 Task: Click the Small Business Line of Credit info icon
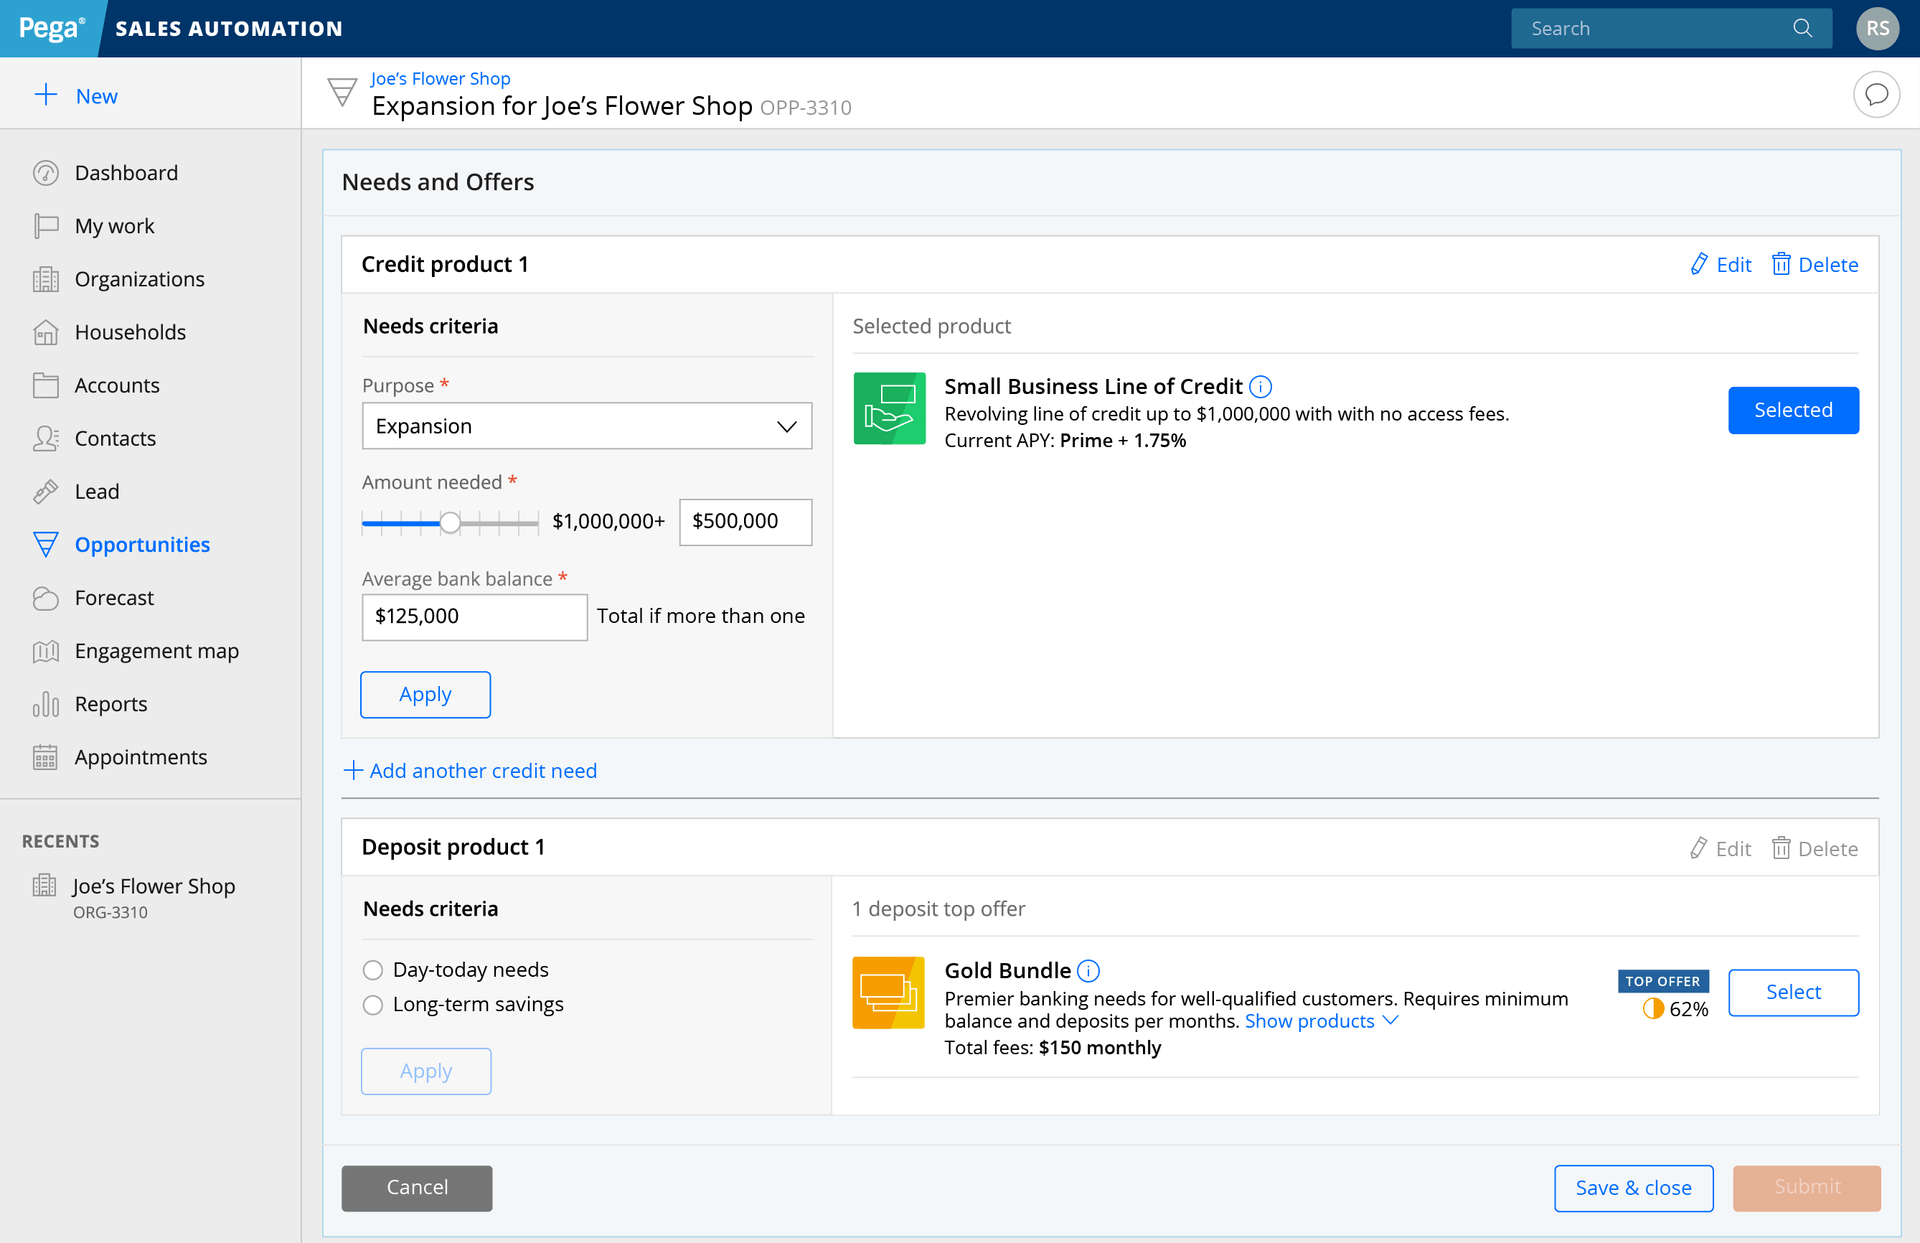tap(1261, 387)
